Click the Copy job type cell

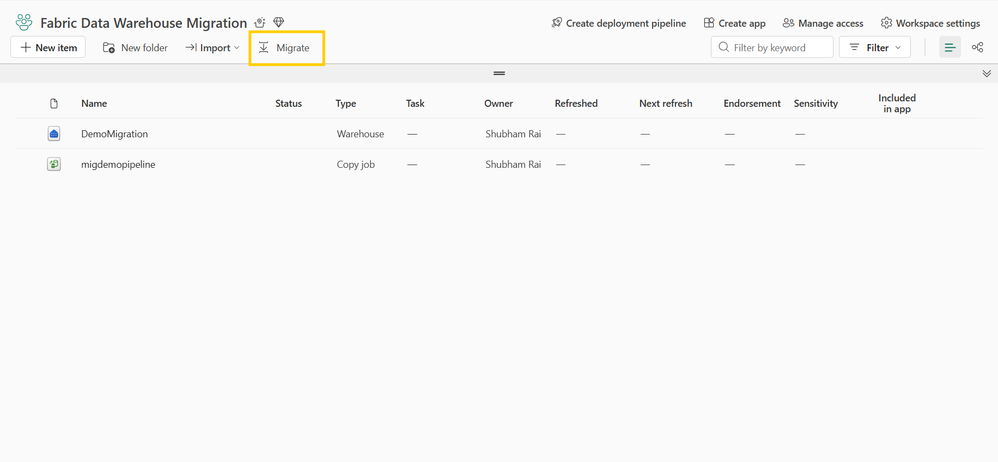356,164
